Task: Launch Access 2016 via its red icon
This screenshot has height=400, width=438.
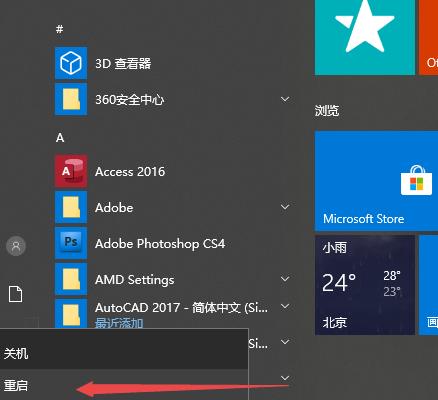Action: point(71,171)
